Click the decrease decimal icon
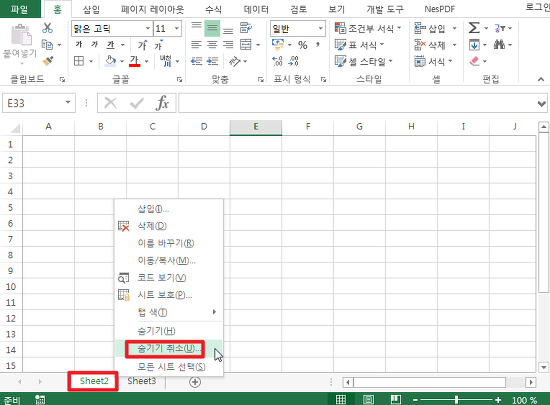The width and height of the screenshot is (550, 405). 293,61
